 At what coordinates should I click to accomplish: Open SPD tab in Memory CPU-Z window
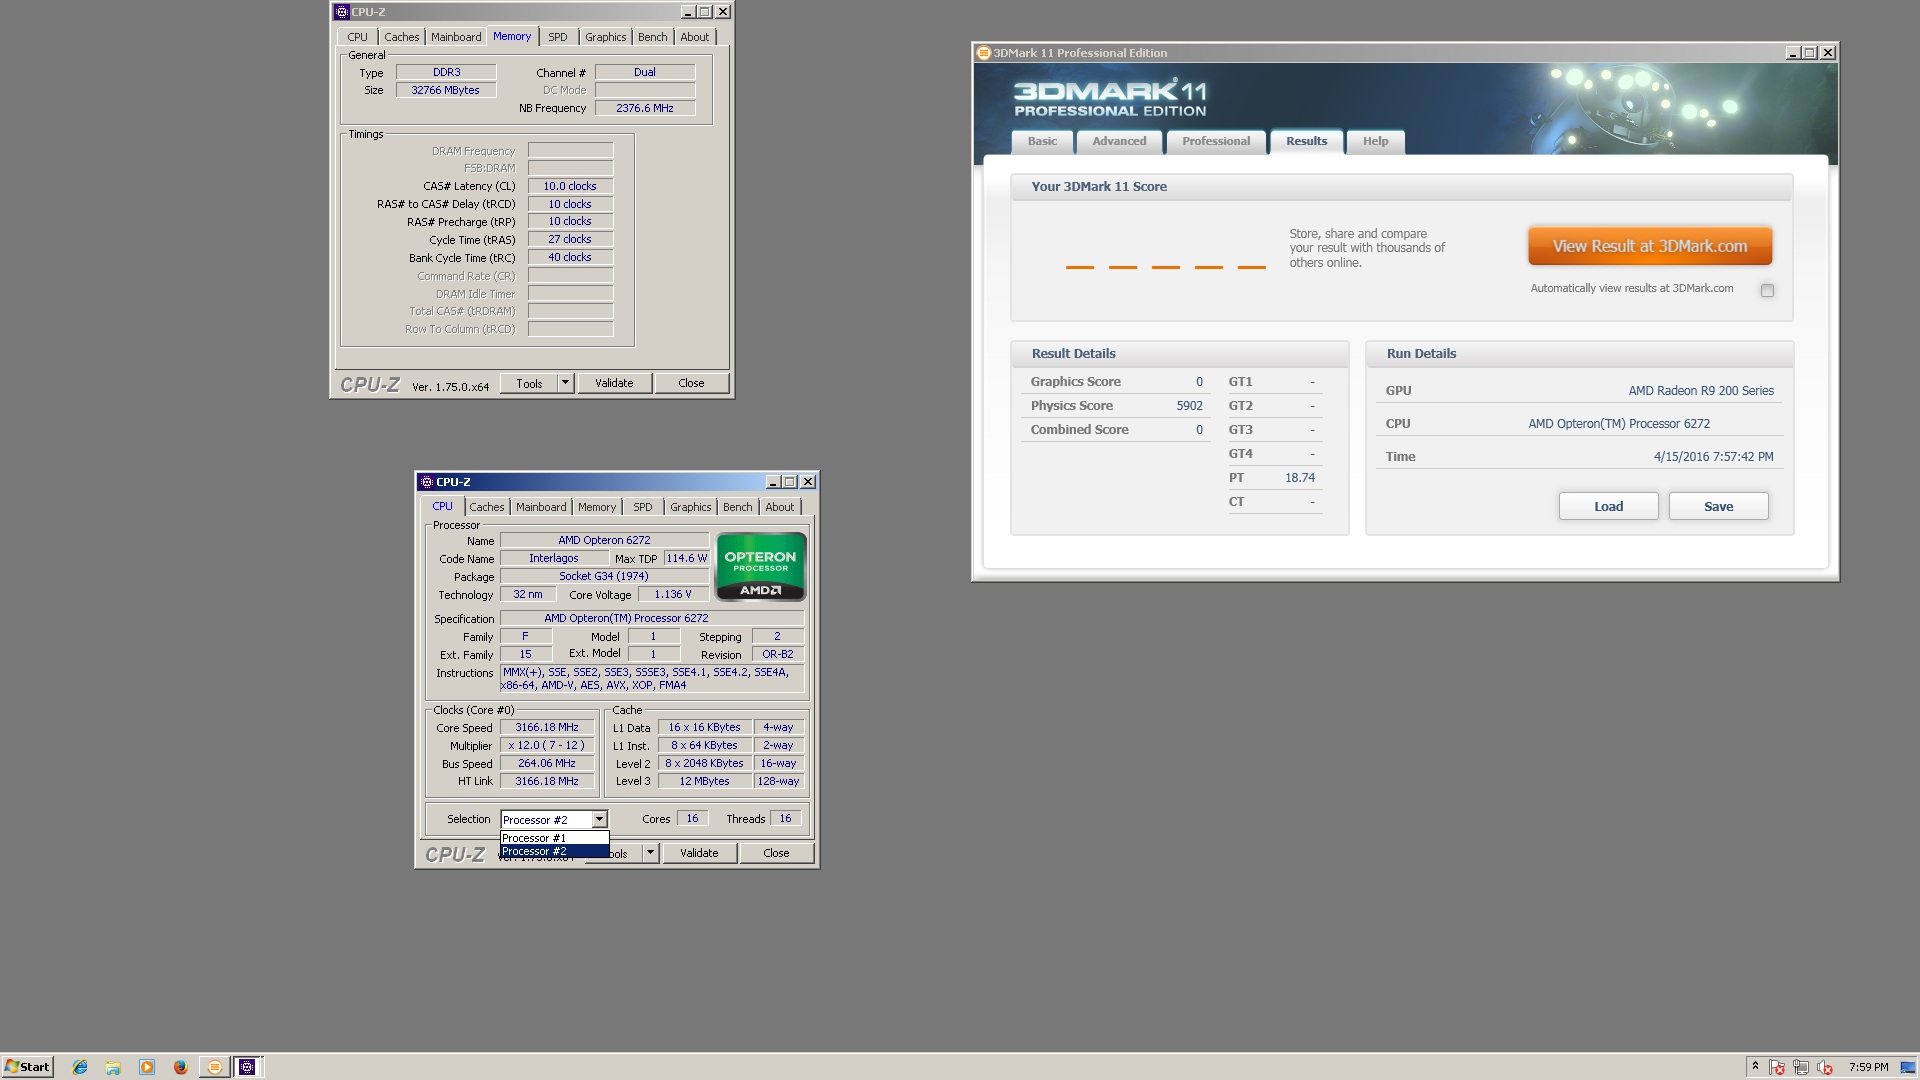tap(558, 37)
